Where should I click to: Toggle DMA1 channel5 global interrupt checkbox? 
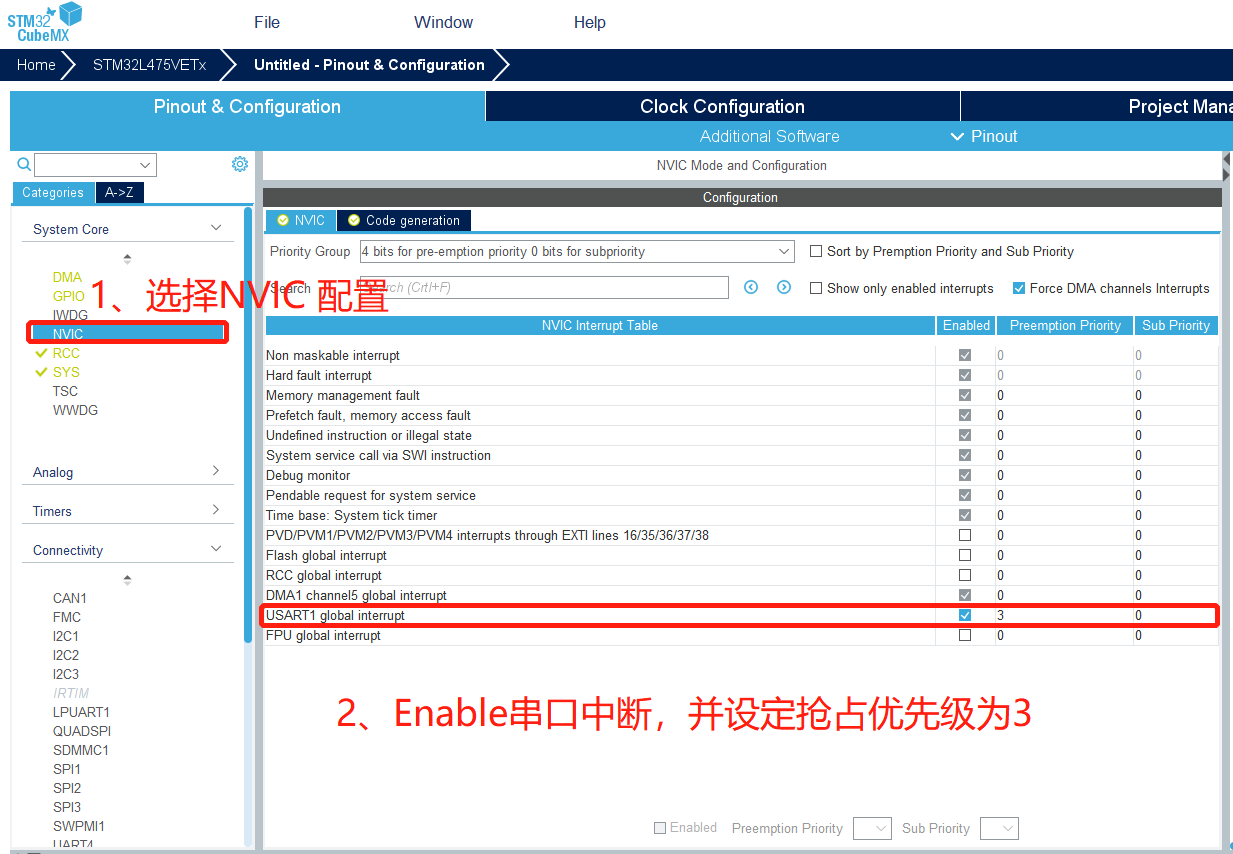point(965,595)
